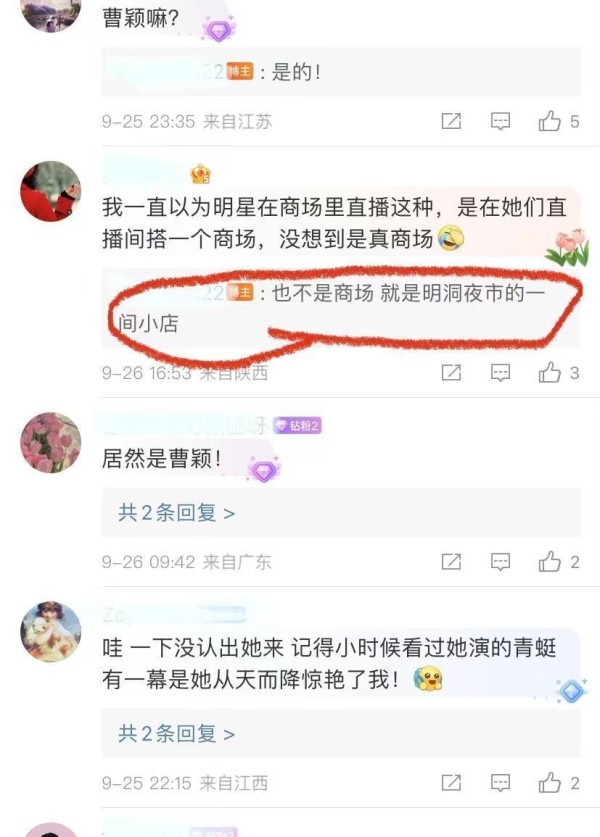Tap the 钻粉2 badge
Image resolution: width=600 pixels, height=837 pixels.
297,425
